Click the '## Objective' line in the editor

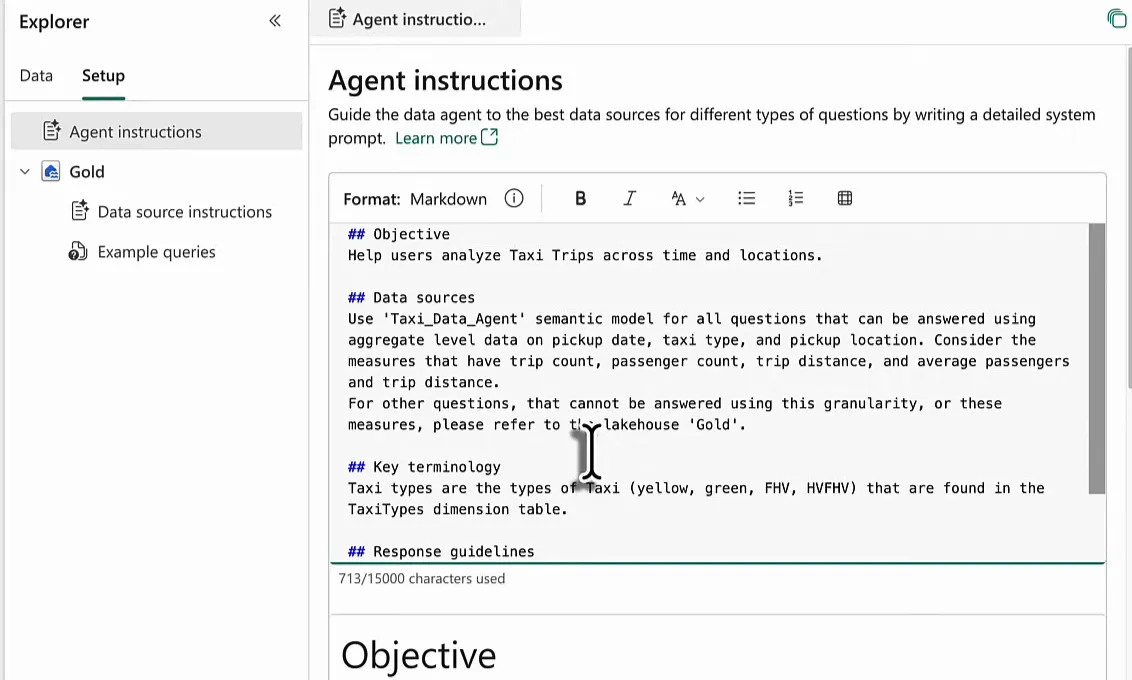(399, 234)
